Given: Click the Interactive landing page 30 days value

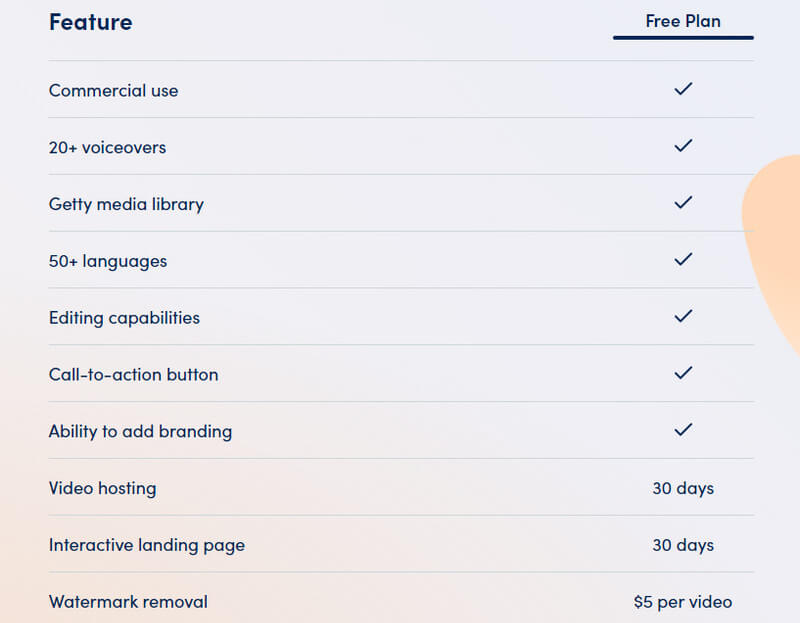Looking at the screenshot, I should 683,545.
